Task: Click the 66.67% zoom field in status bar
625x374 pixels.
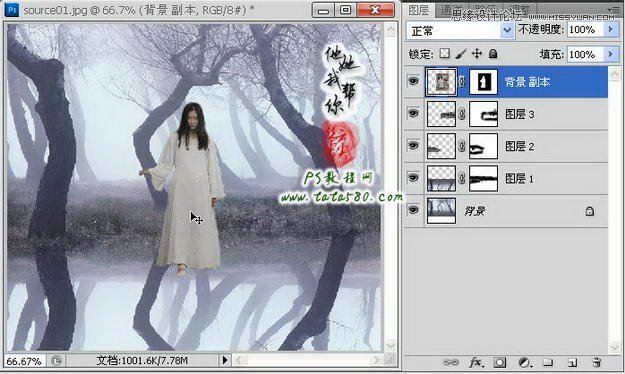Action: pos(24,361)
